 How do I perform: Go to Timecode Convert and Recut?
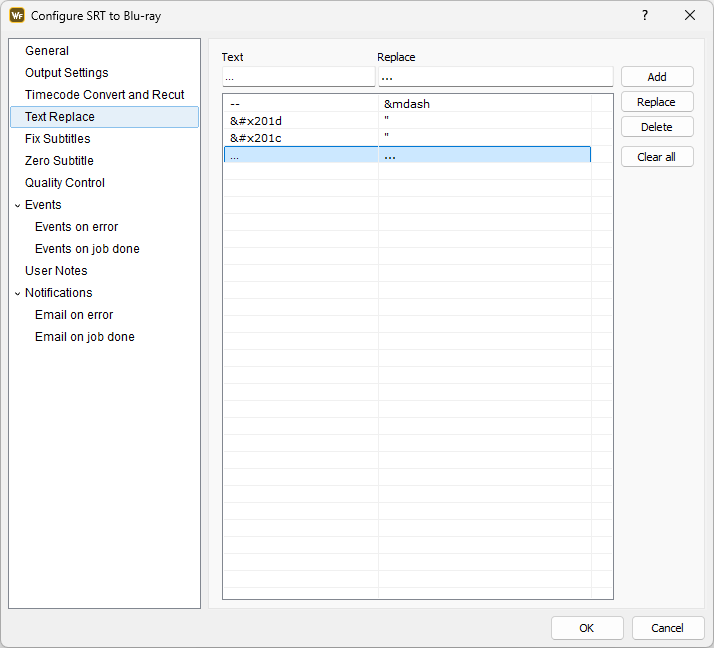point(105,95)
